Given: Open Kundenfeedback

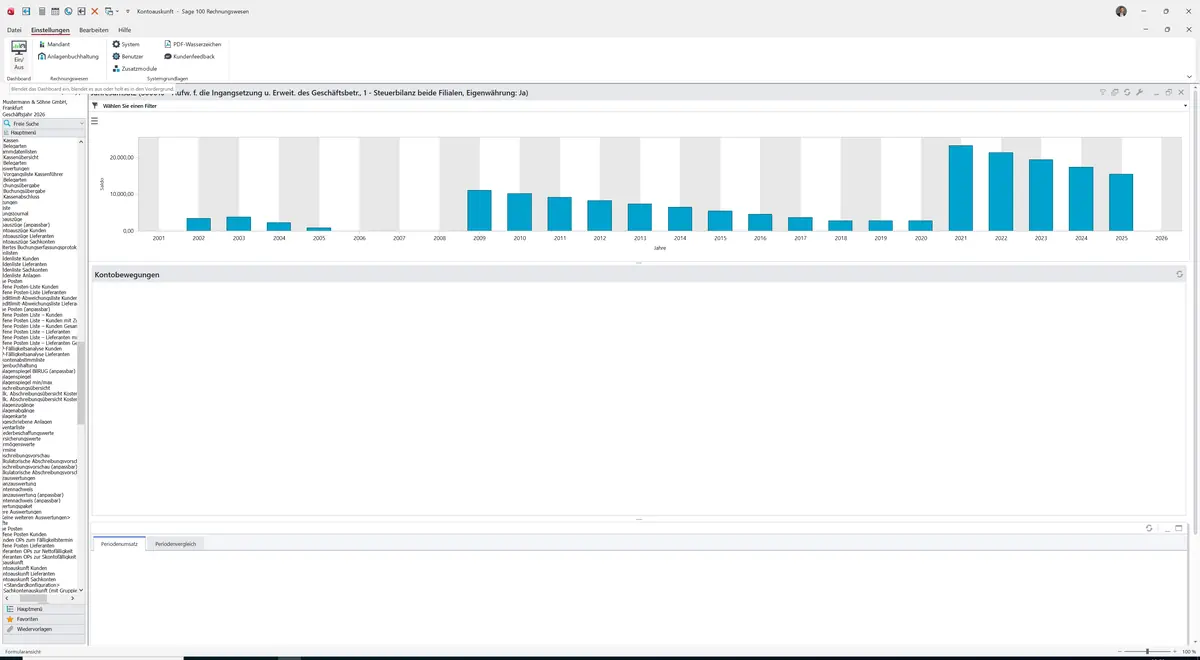Looking at the screenshot, I should point(189,57).
